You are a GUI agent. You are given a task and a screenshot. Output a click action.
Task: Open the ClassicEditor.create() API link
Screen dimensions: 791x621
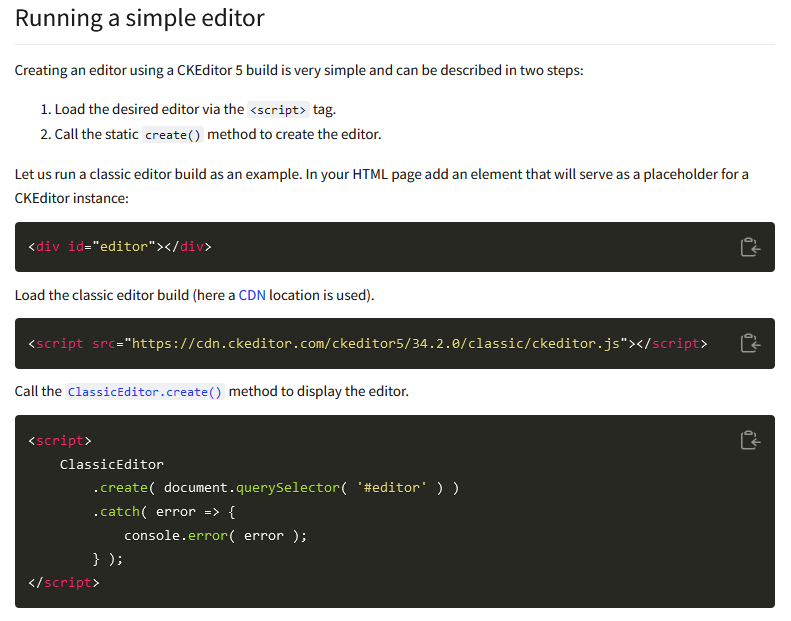click(x=145, y=392)
